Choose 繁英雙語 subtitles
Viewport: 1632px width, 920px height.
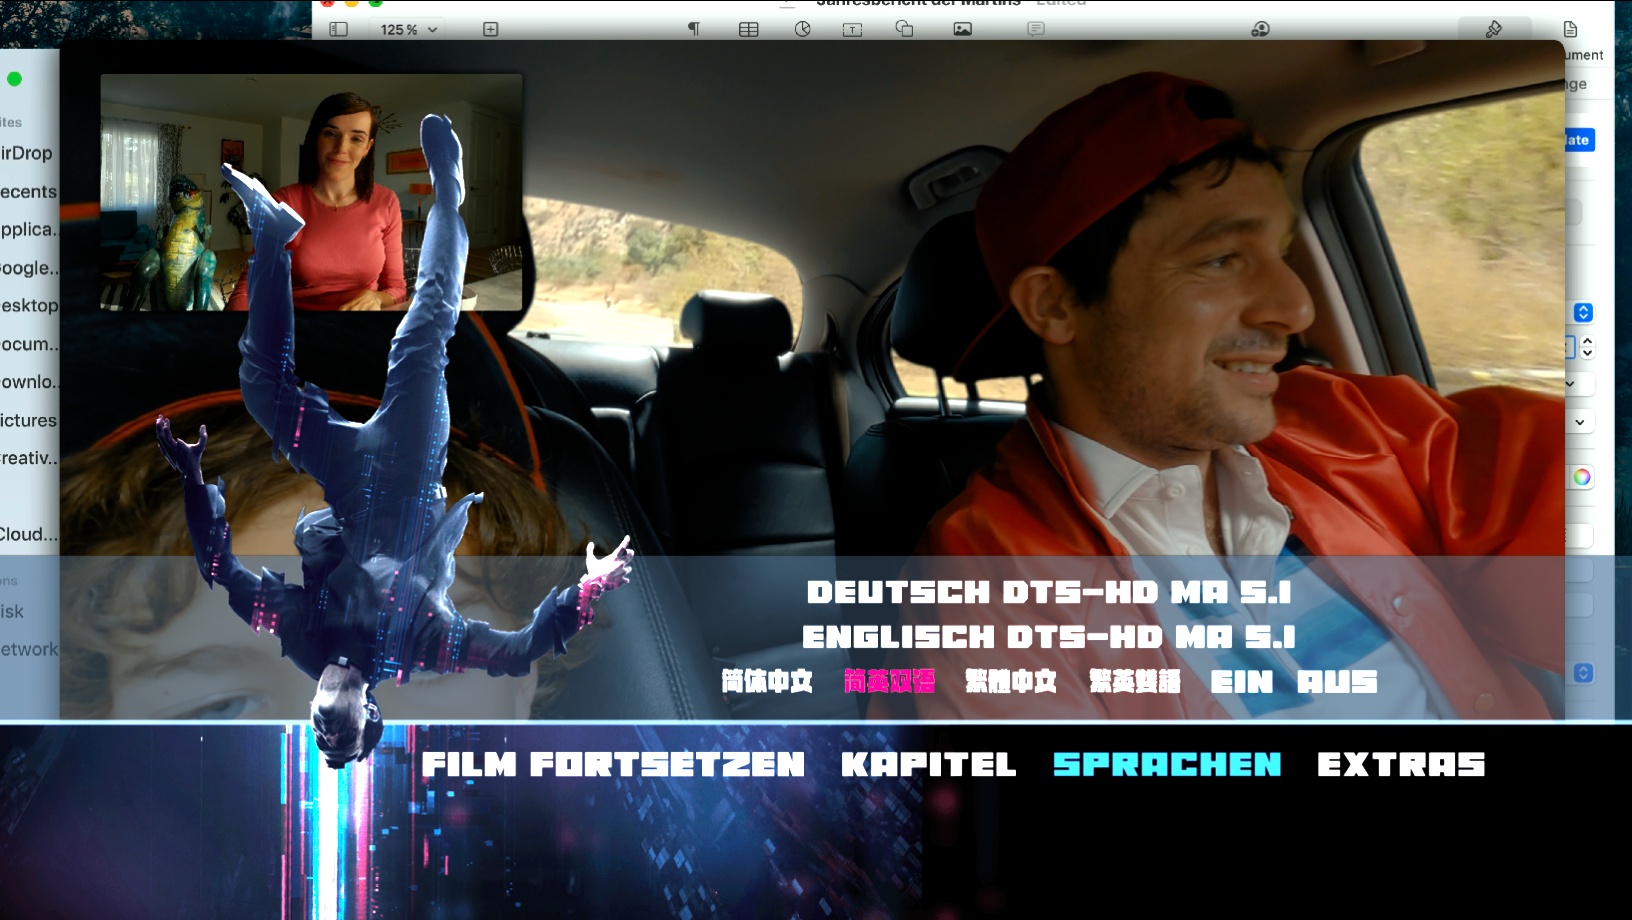[1135, 682]
